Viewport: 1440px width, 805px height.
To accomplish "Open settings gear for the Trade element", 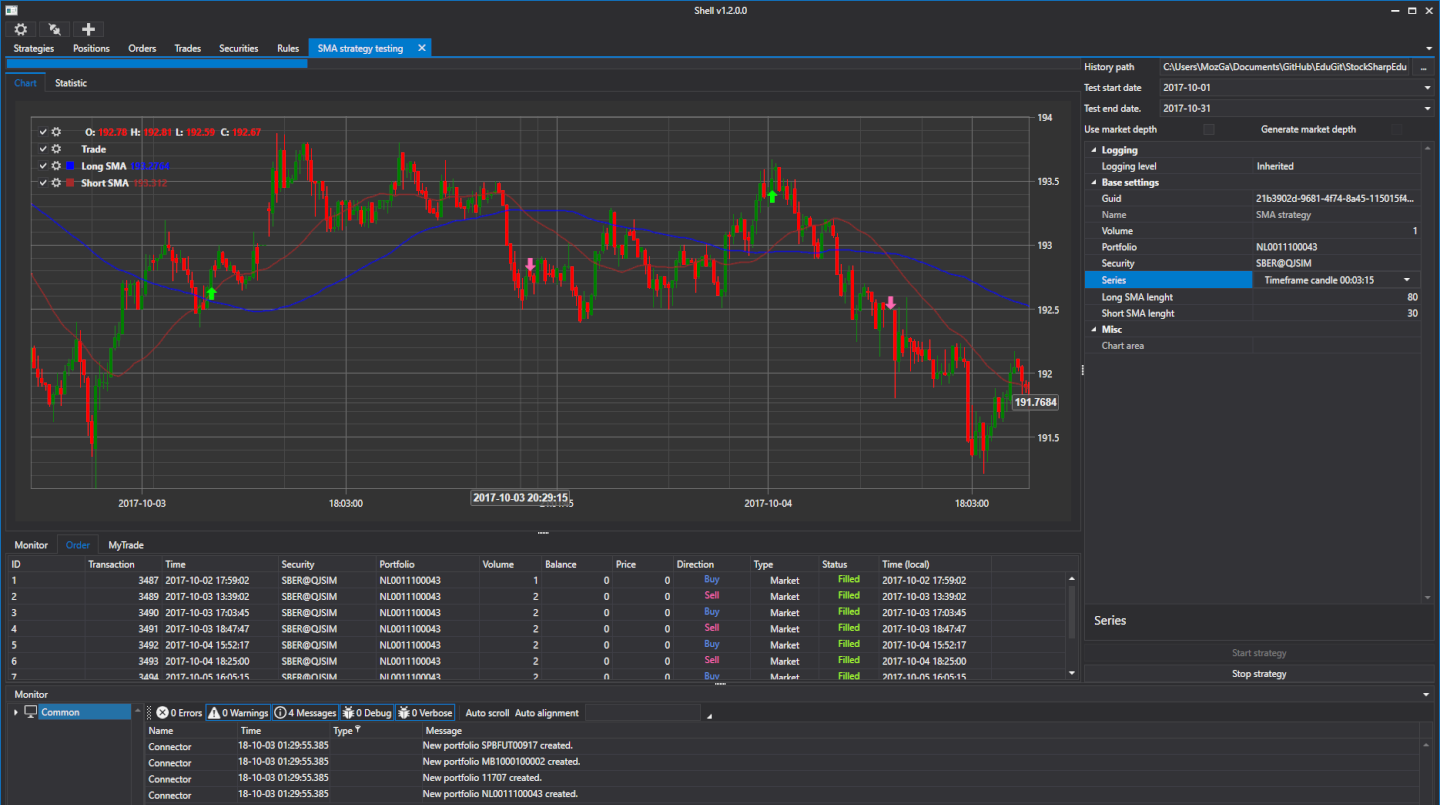I will pyautogui.click(x=56, y=149).
